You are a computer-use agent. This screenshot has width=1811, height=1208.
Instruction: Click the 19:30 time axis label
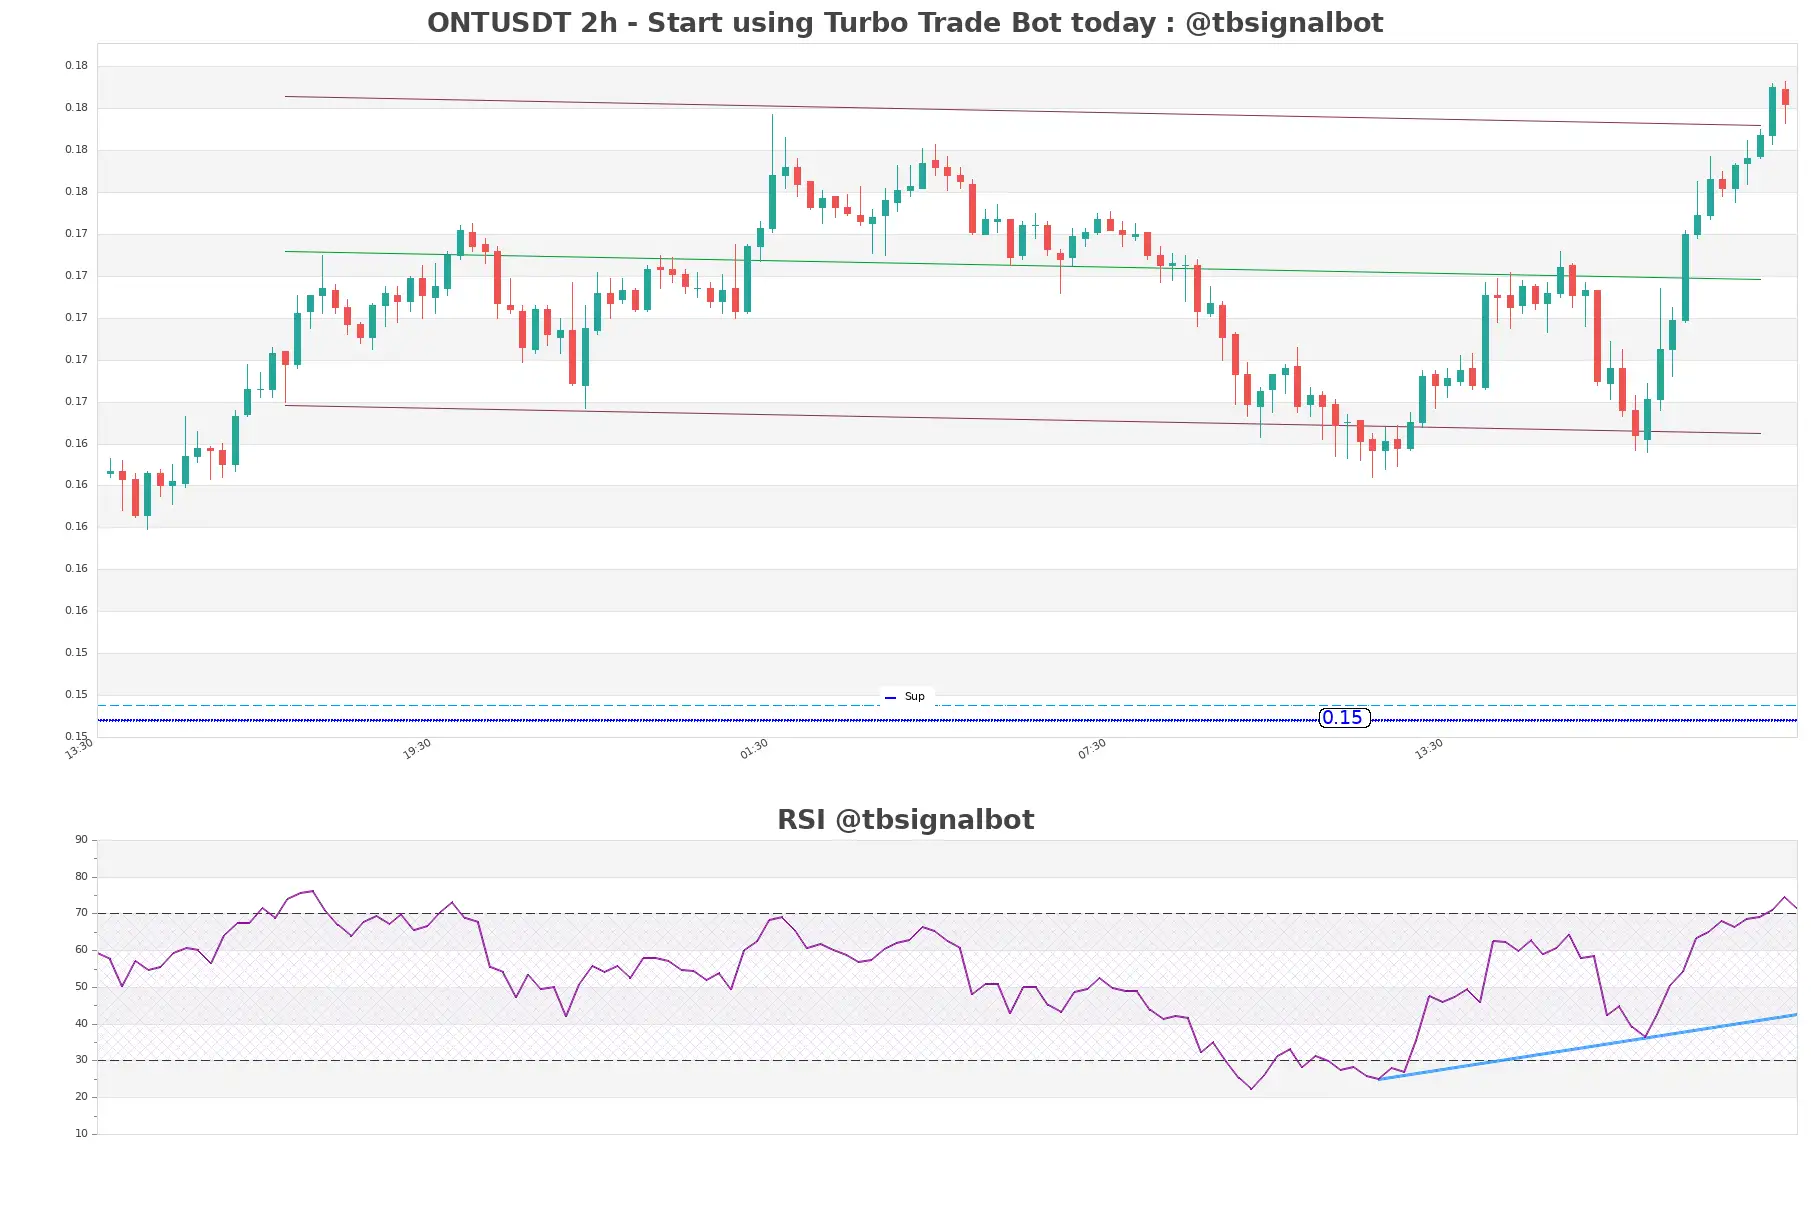click(417, 749)
